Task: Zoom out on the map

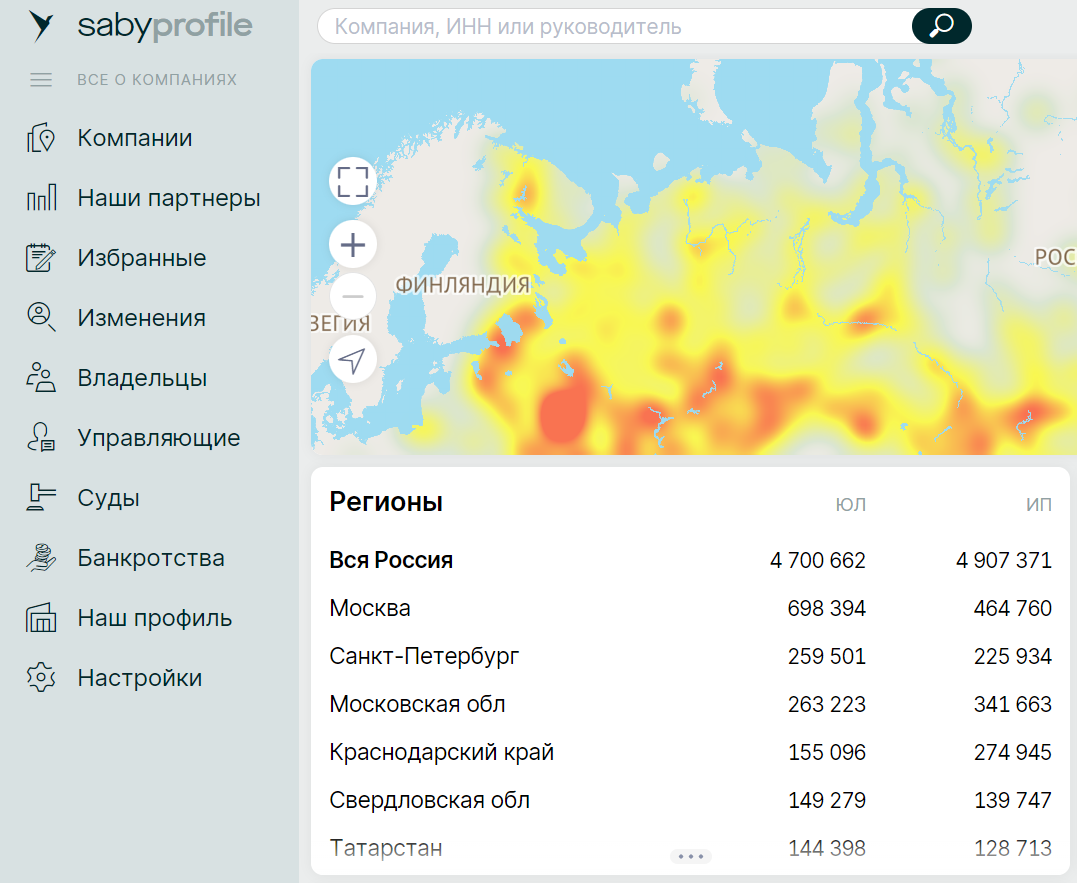Action: coord(352,296)
